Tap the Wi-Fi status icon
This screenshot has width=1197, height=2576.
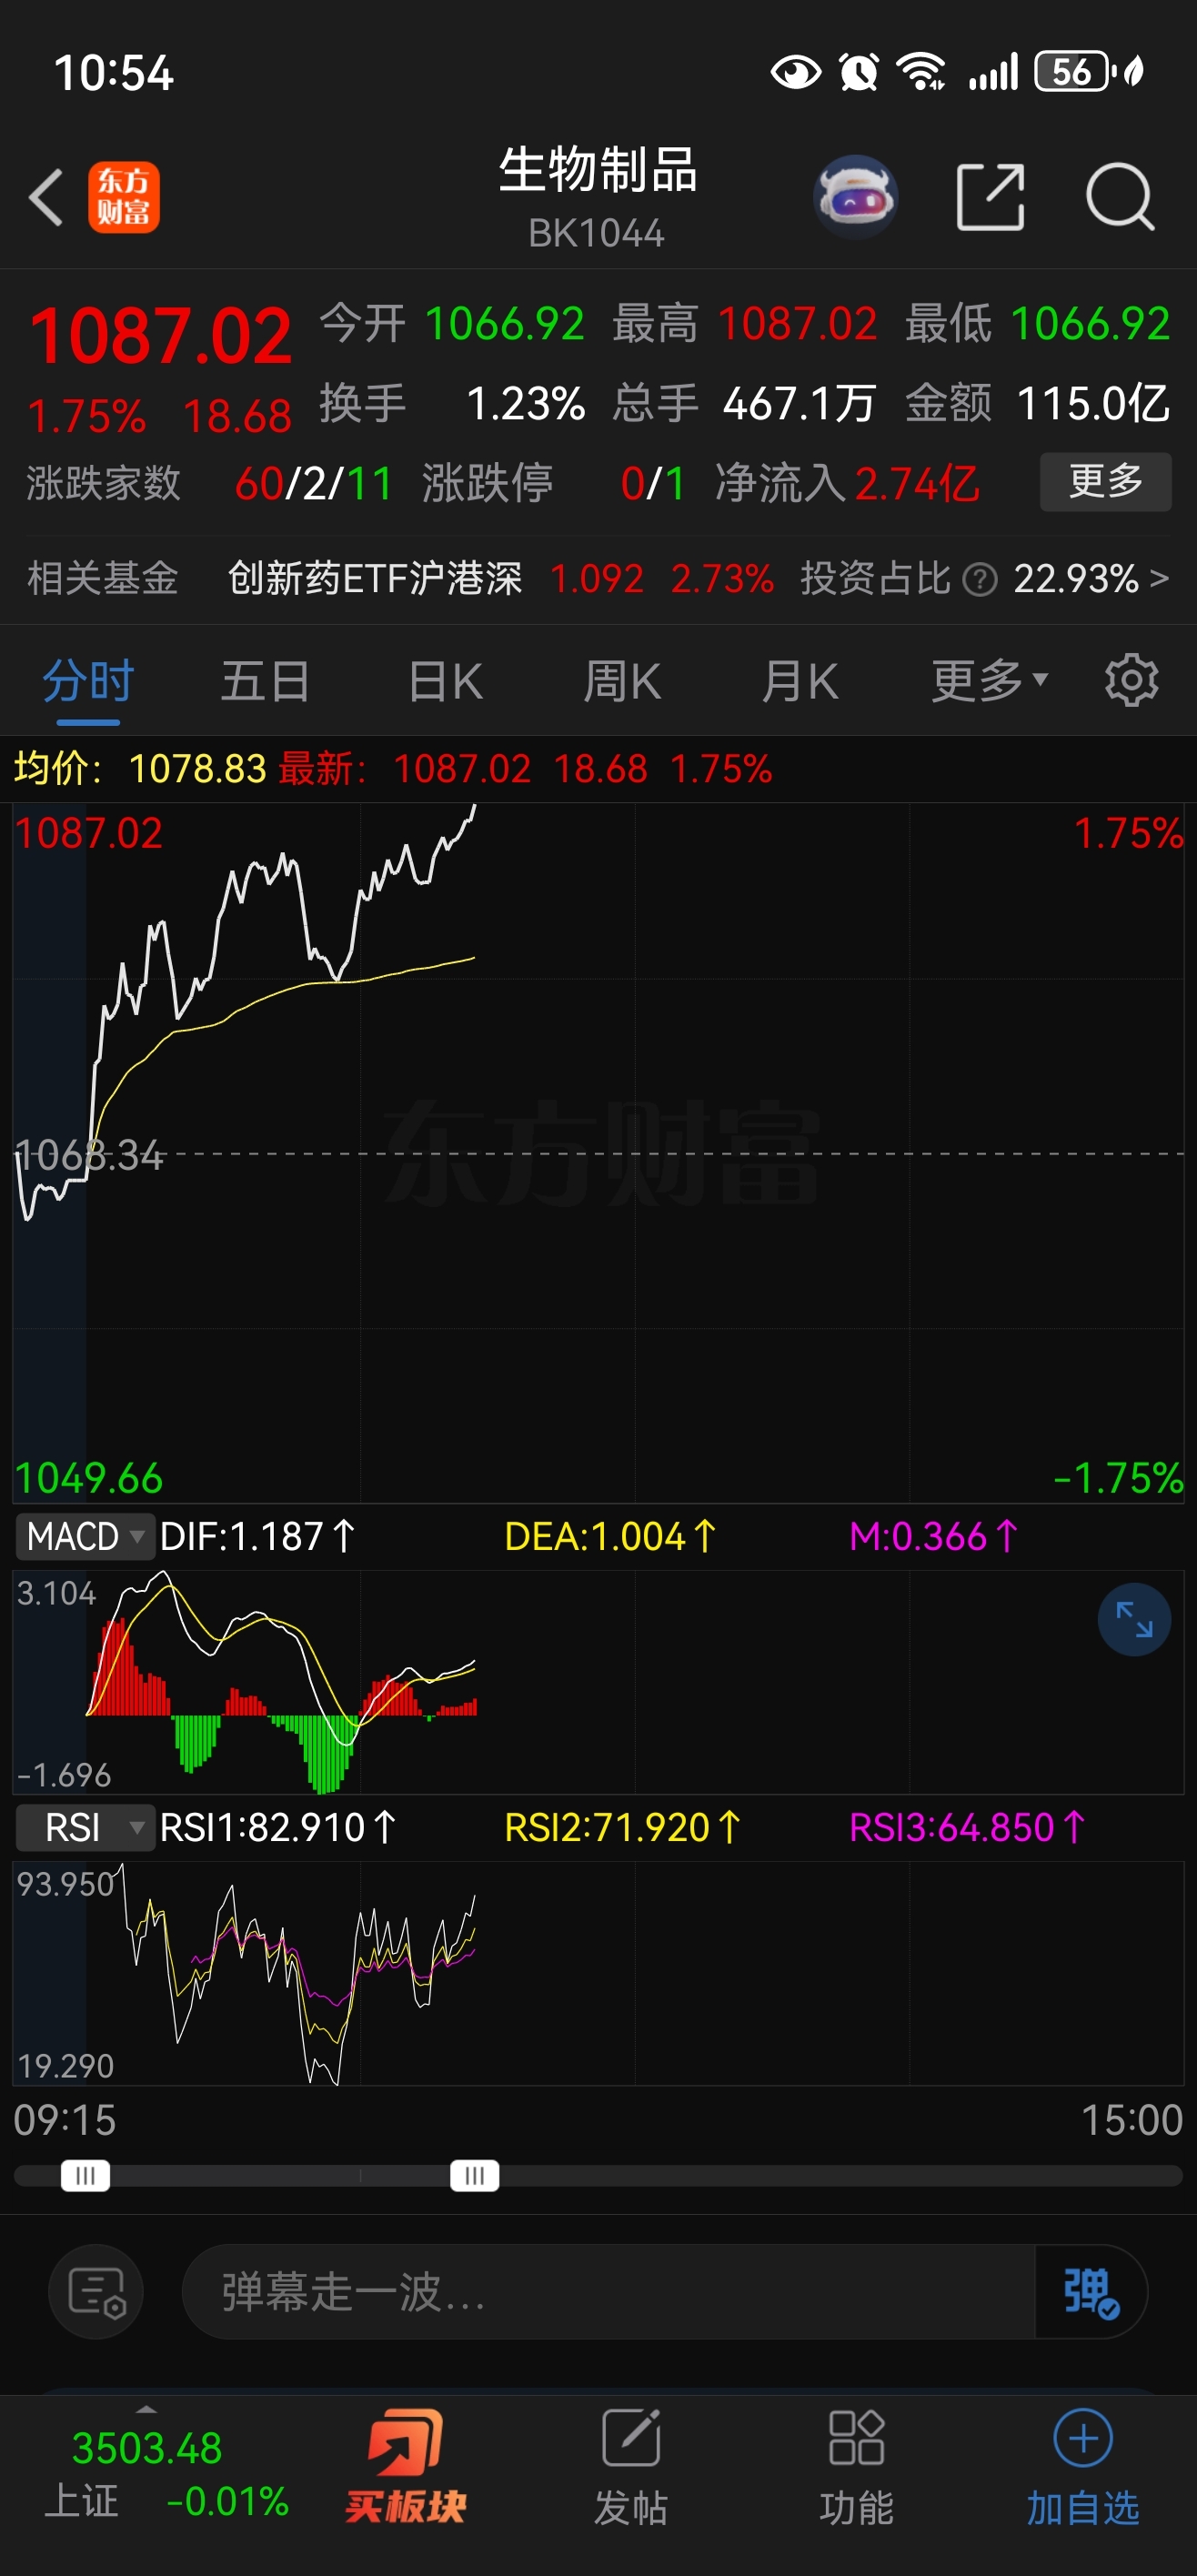click(x=921, y=72)
